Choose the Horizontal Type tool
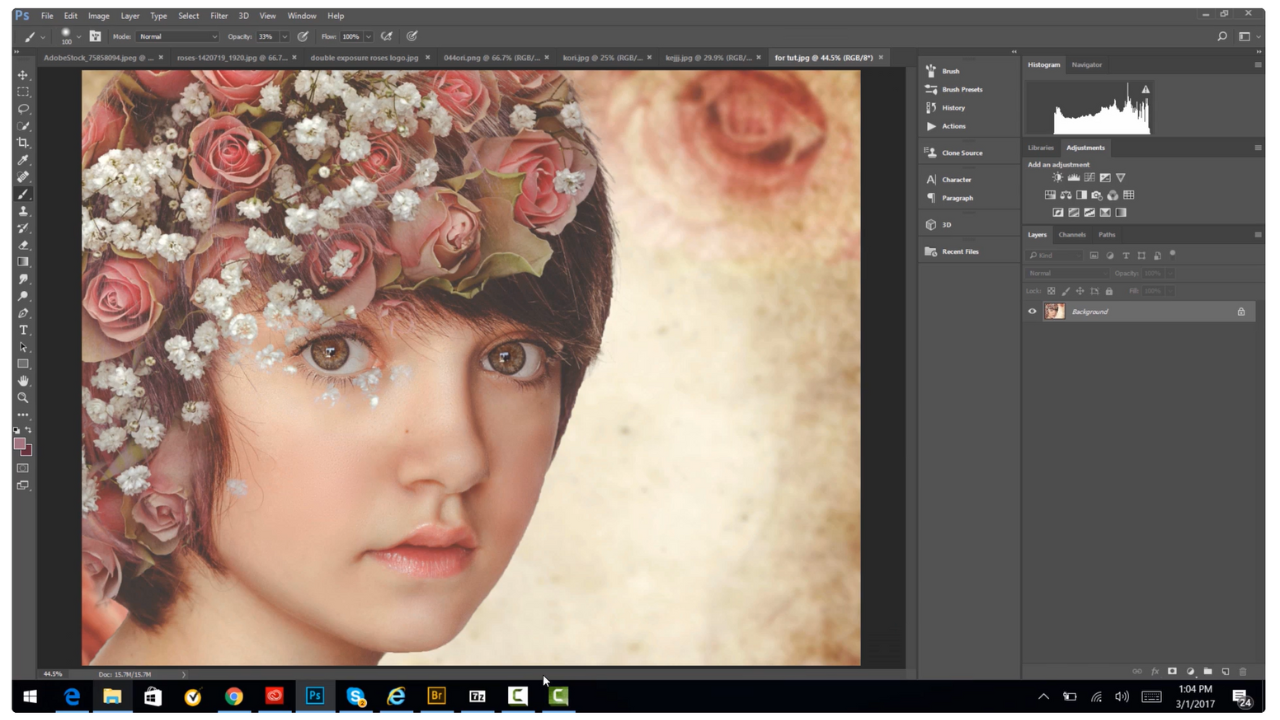The height and width of the screenshot is (720, 1280). pos(23,330)
